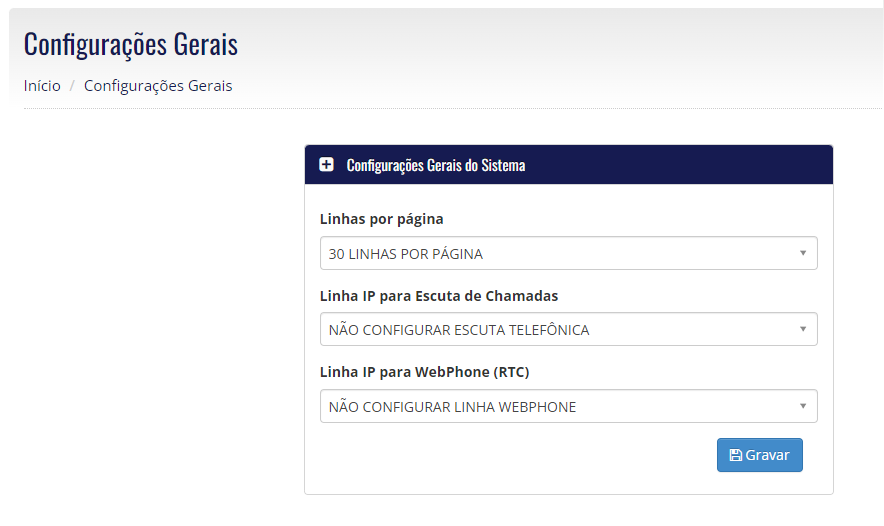Select the 30 LINHAS POR PÁGINA combo box
The width and height of the screenshot is (884, 526).
tap(568, 253)
